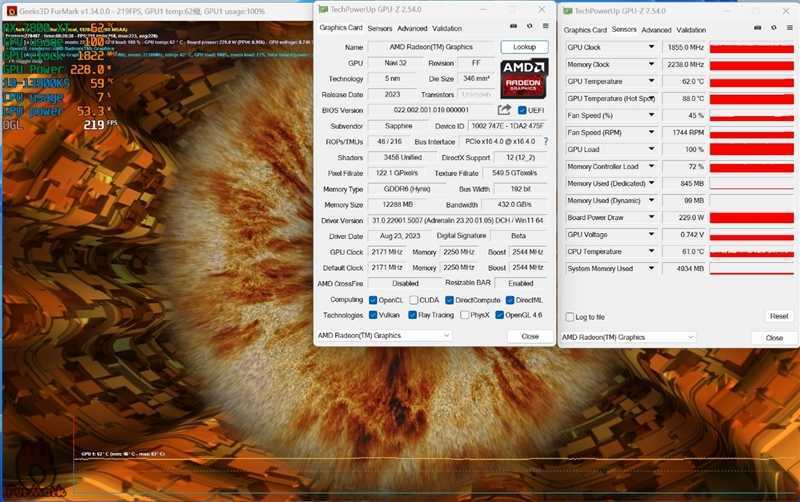800x502 pixels.
Task: Open the Board Power Draw dropdown arrow
Action: point(651,217)
